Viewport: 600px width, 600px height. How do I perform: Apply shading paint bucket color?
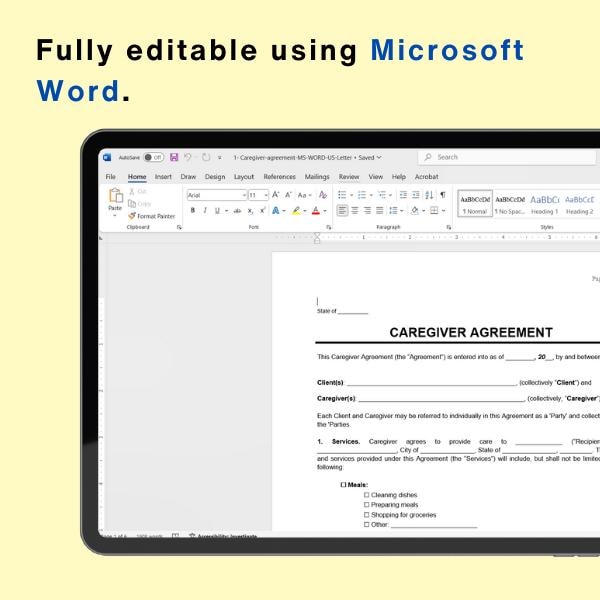[415, 210]
